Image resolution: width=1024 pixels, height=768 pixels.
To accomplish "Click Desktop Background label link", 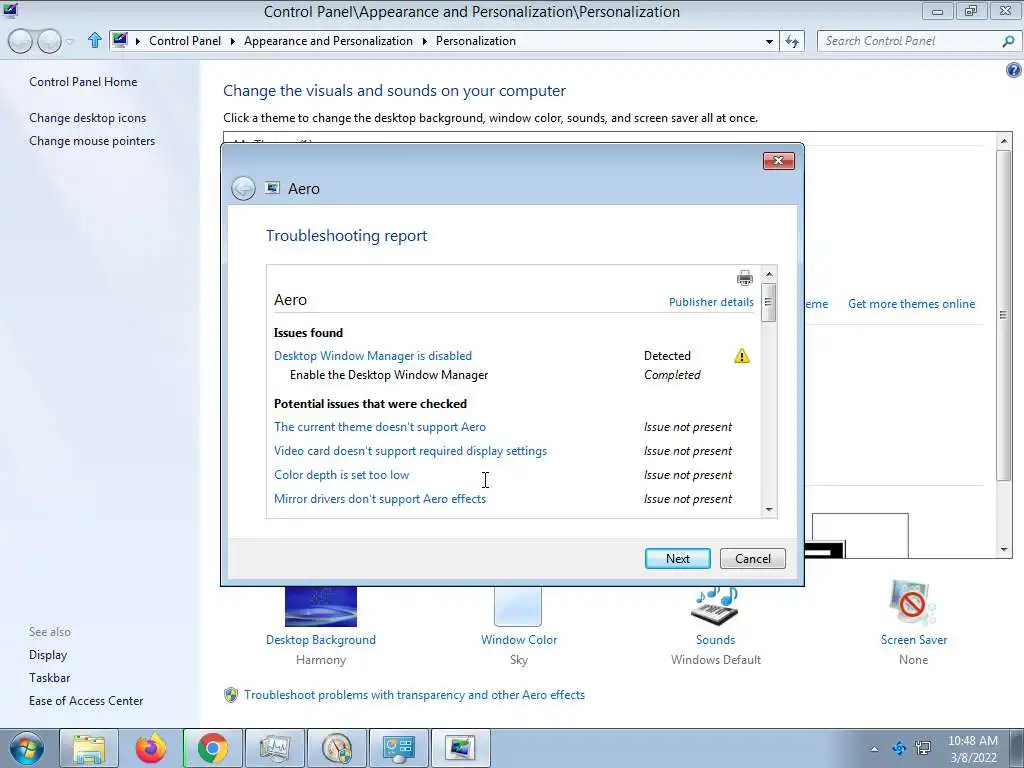I will pos(321,640).
